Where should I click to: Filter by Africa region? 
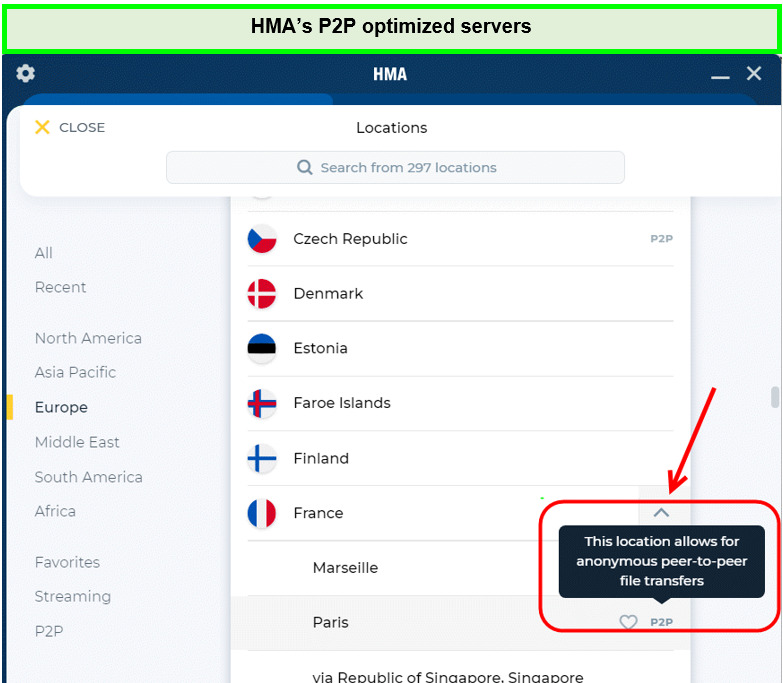55,511
